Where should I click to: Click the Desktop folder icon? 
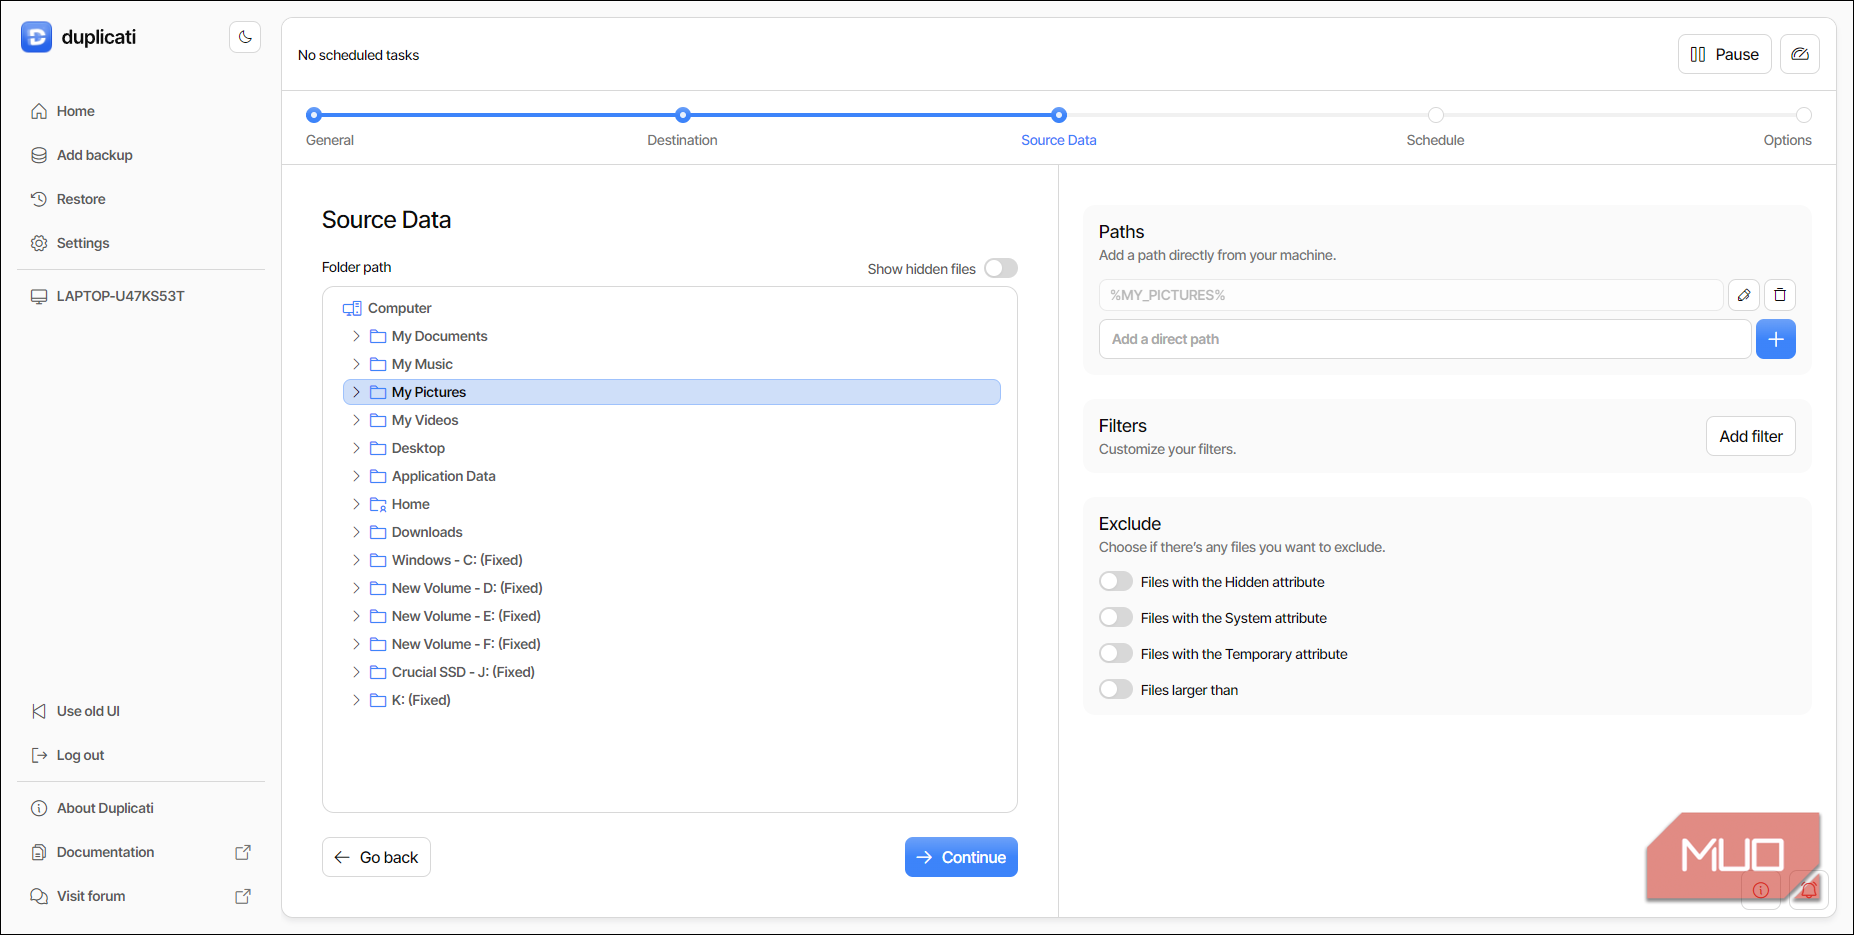click(x=378, y=448)
